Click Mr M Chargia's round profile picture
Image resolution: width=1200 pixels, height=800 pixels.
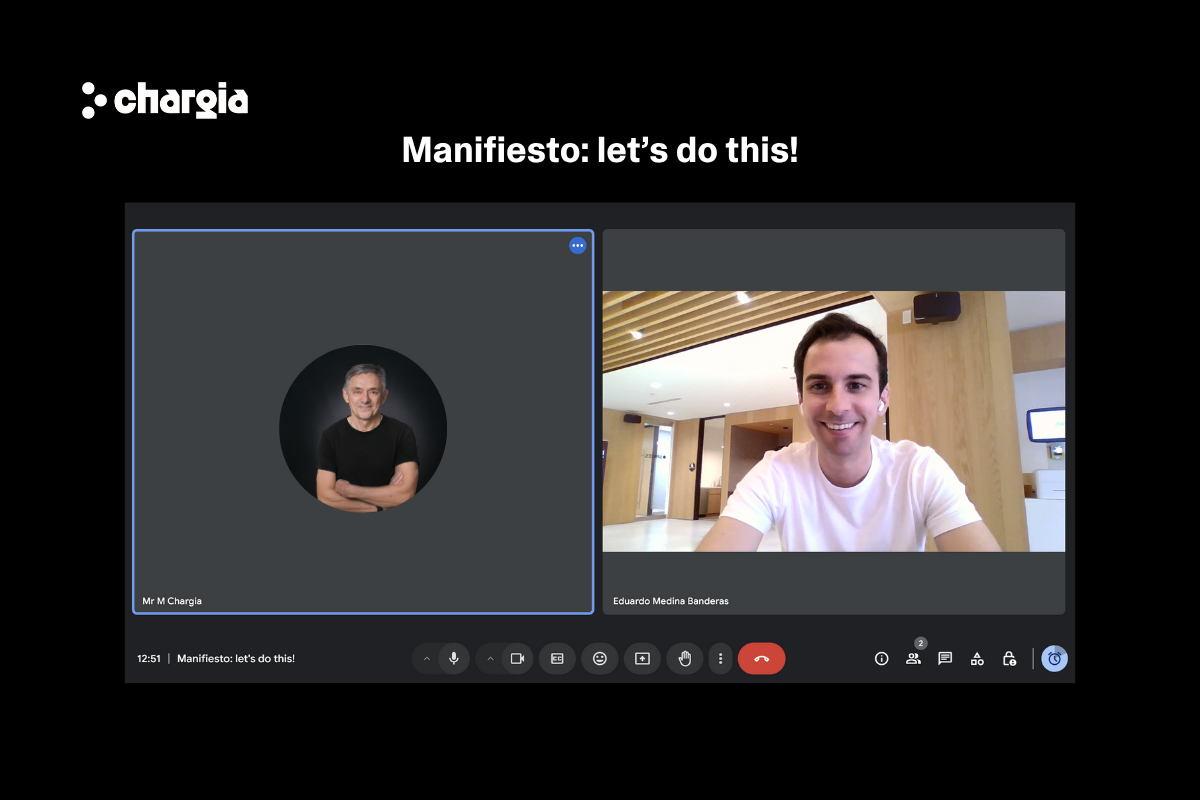363,429
